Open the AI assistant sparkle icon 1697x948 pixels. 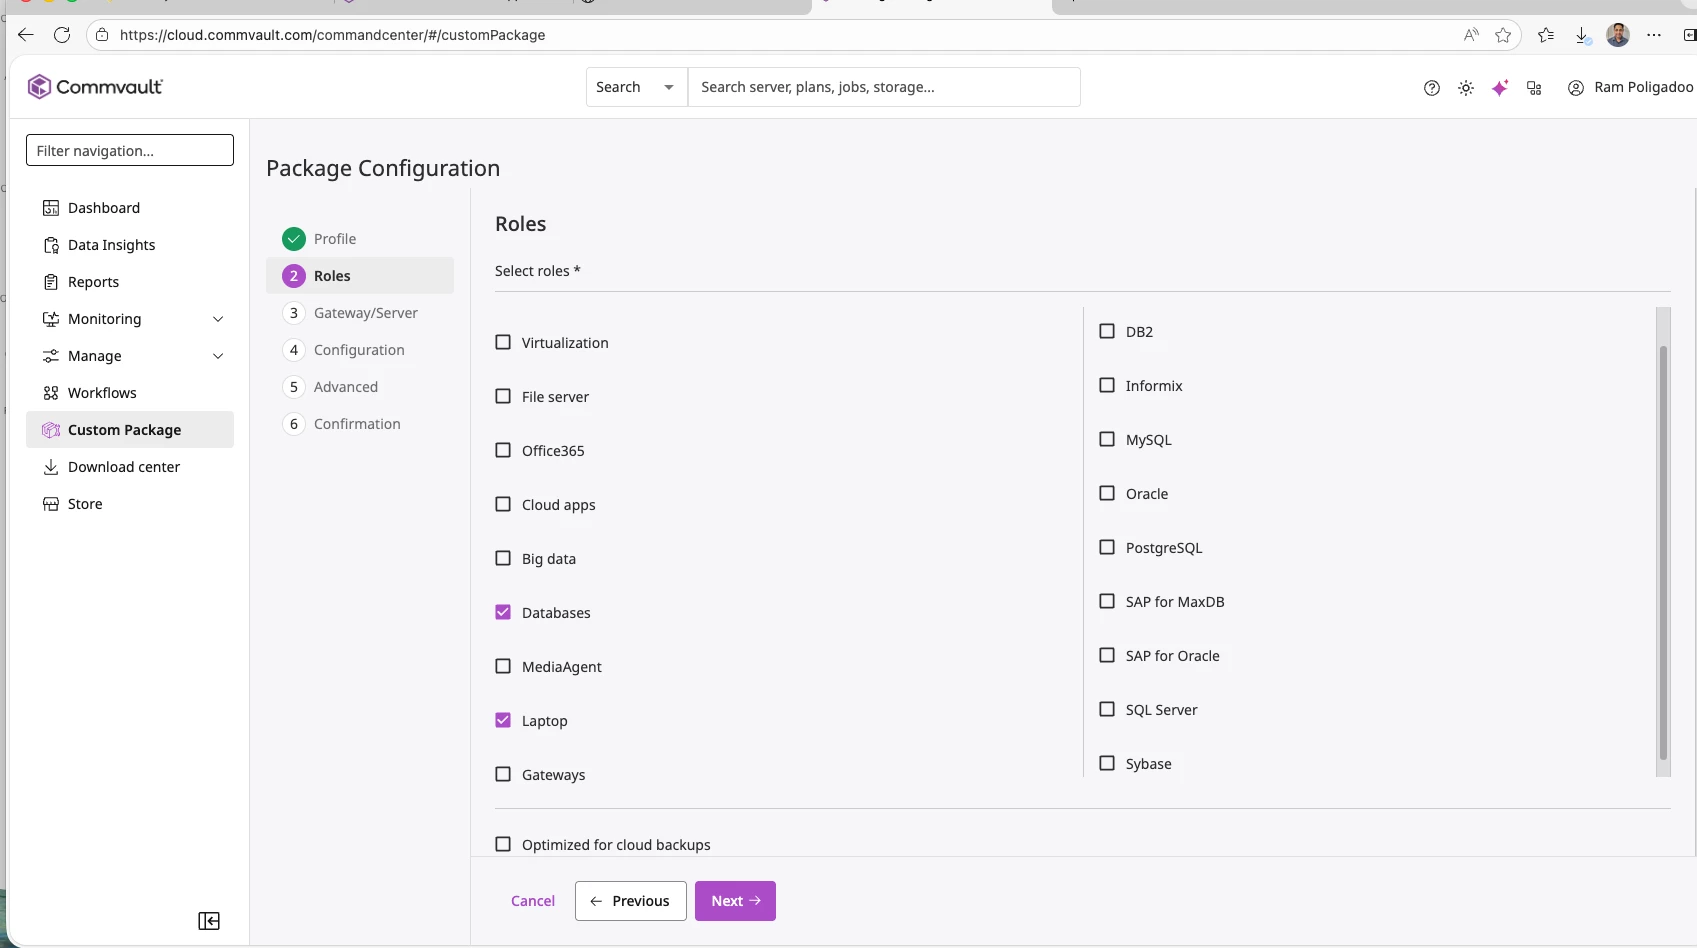(1500, 88)
